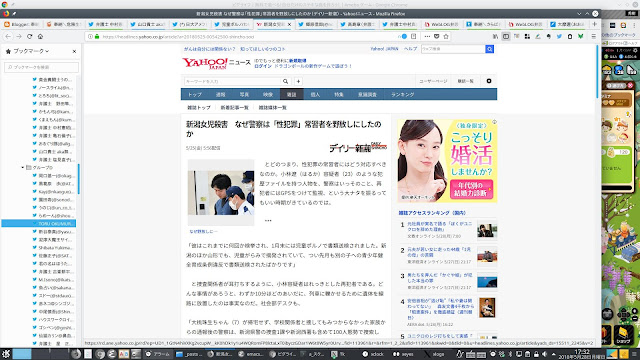Collapse the グループ0 bookmark folder
Image resolution: width=640 pixels, height=360 pixels.
click(23, 168)
